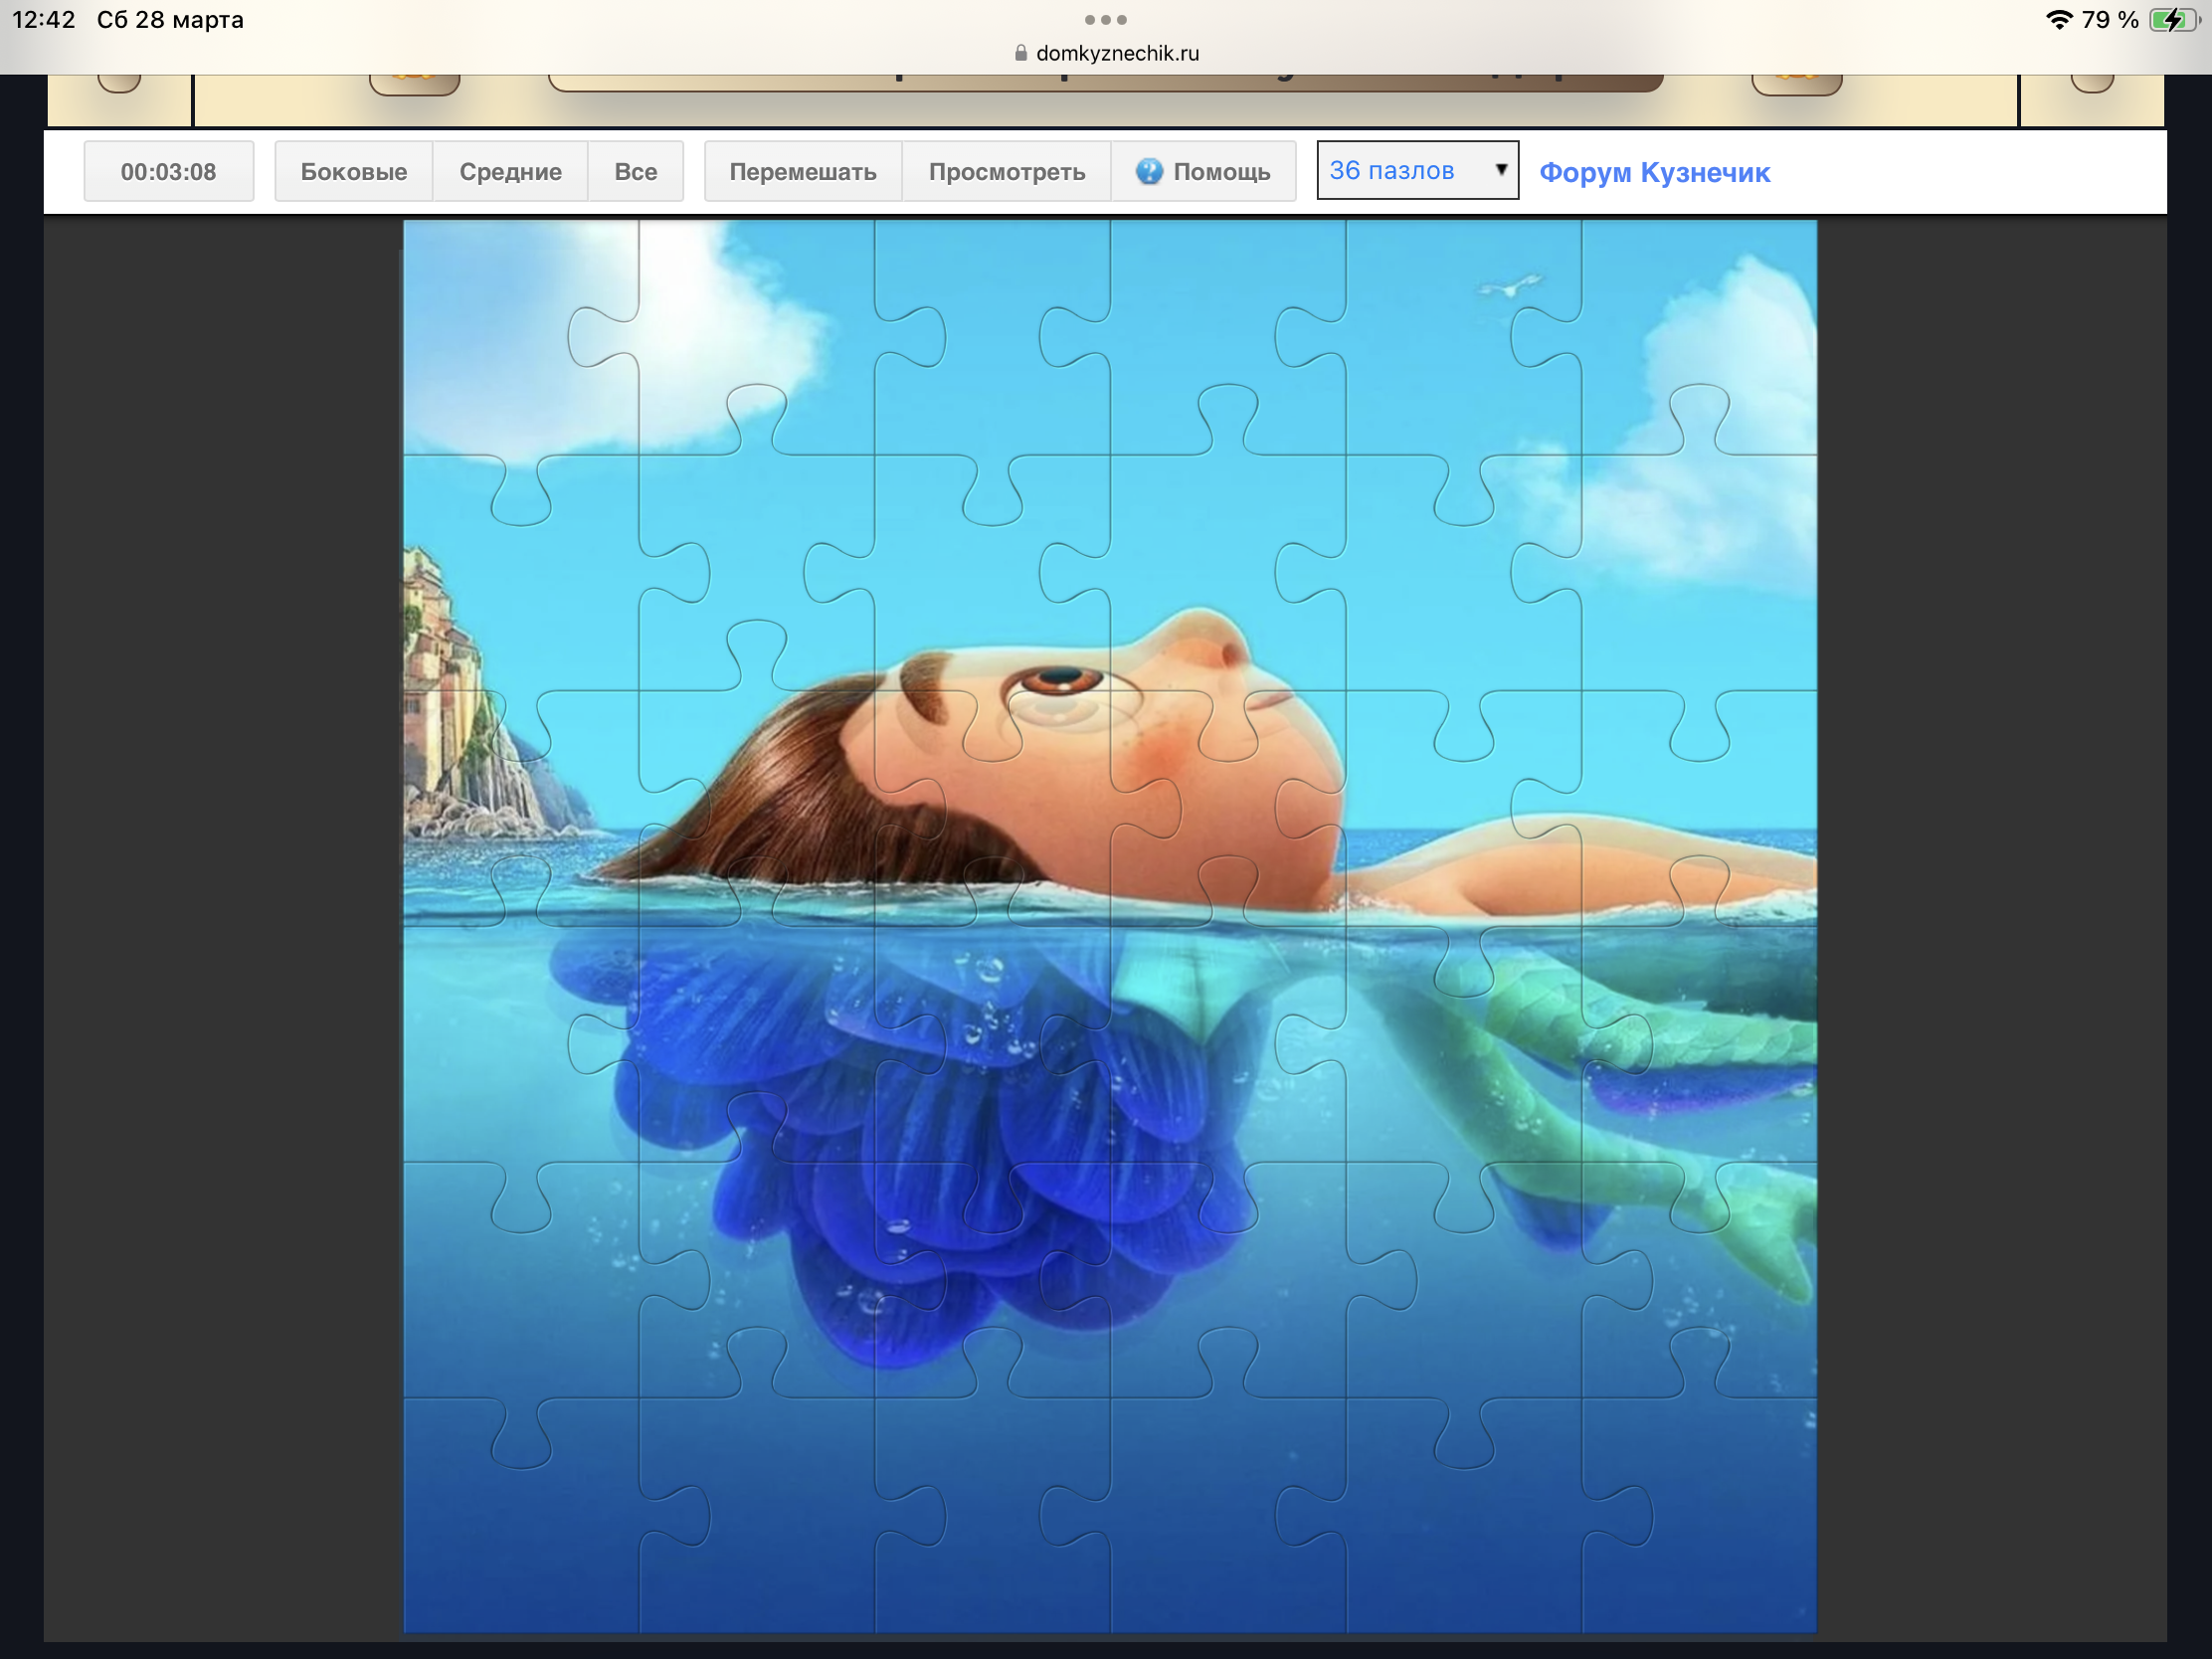Tap the charging battery icon
The image size is (2212, 1659).
(x=2173, y=20)
